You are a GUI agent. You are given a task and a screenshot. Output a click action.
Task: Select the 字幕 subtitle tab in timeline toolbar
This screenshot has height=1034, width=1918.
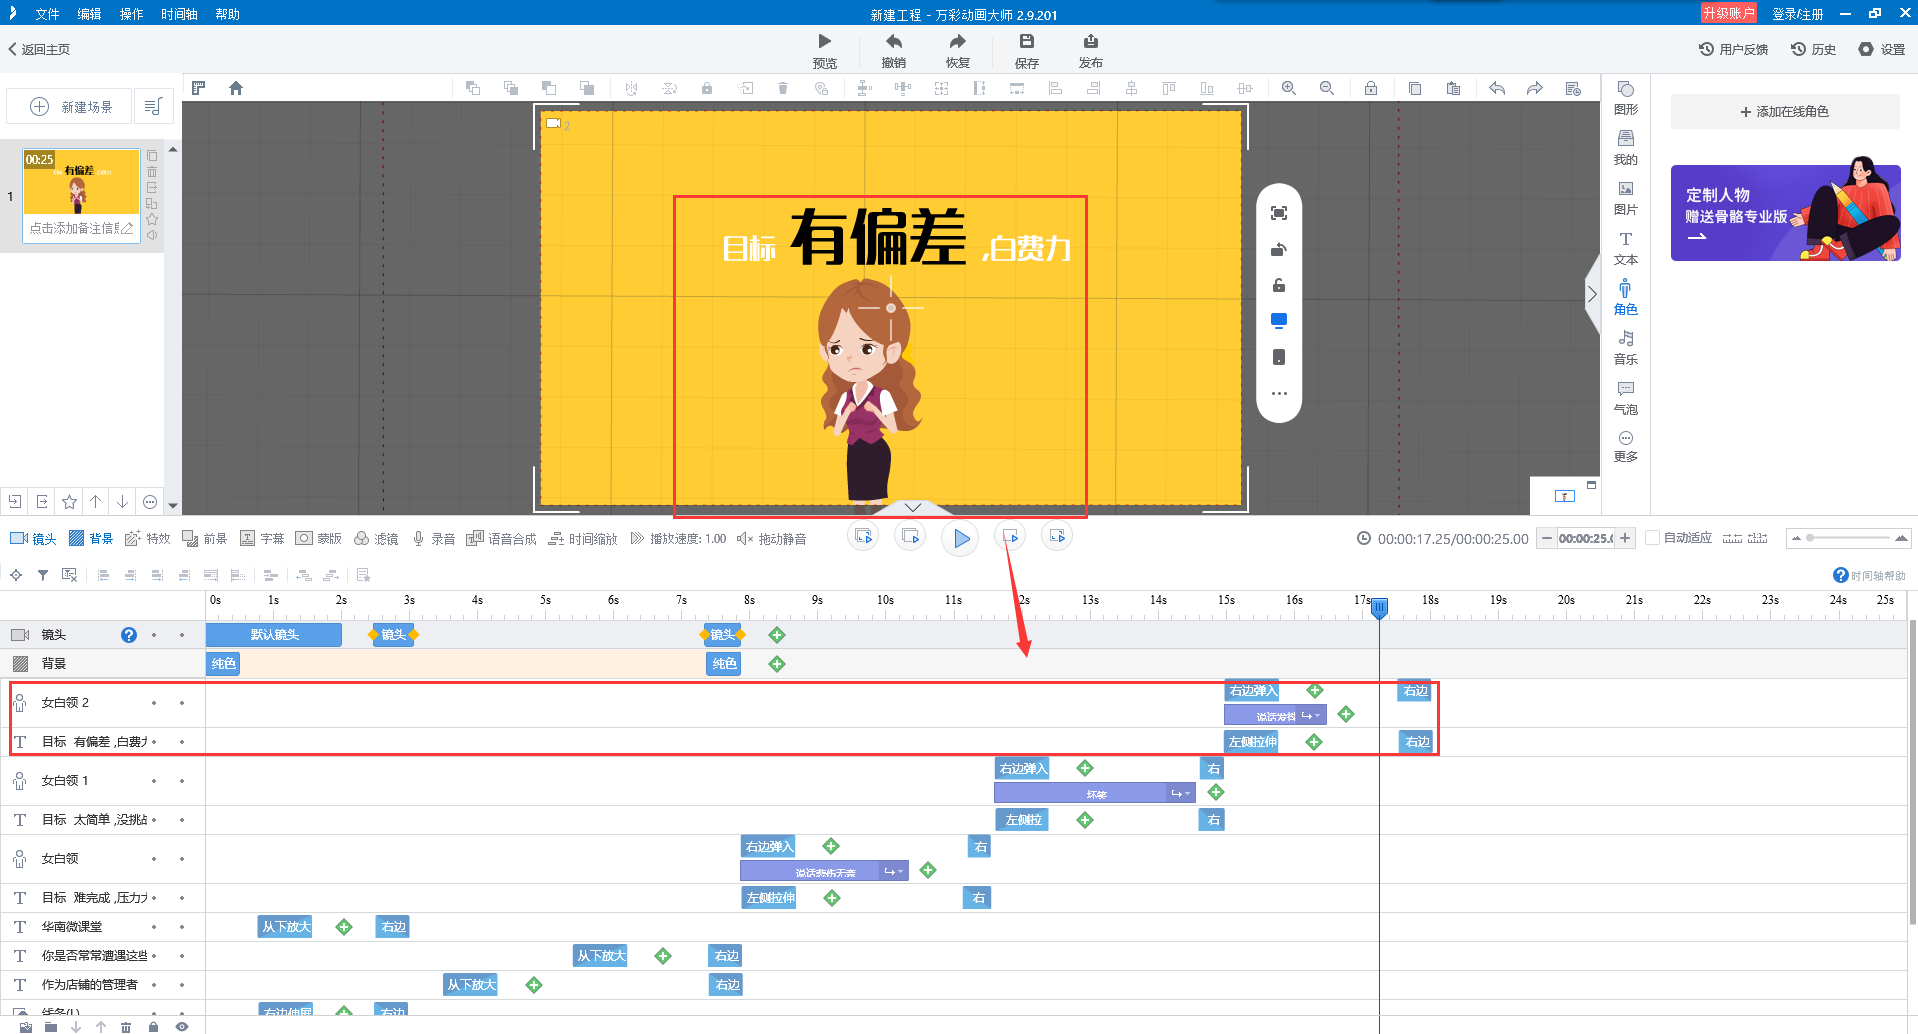point(262,539)
